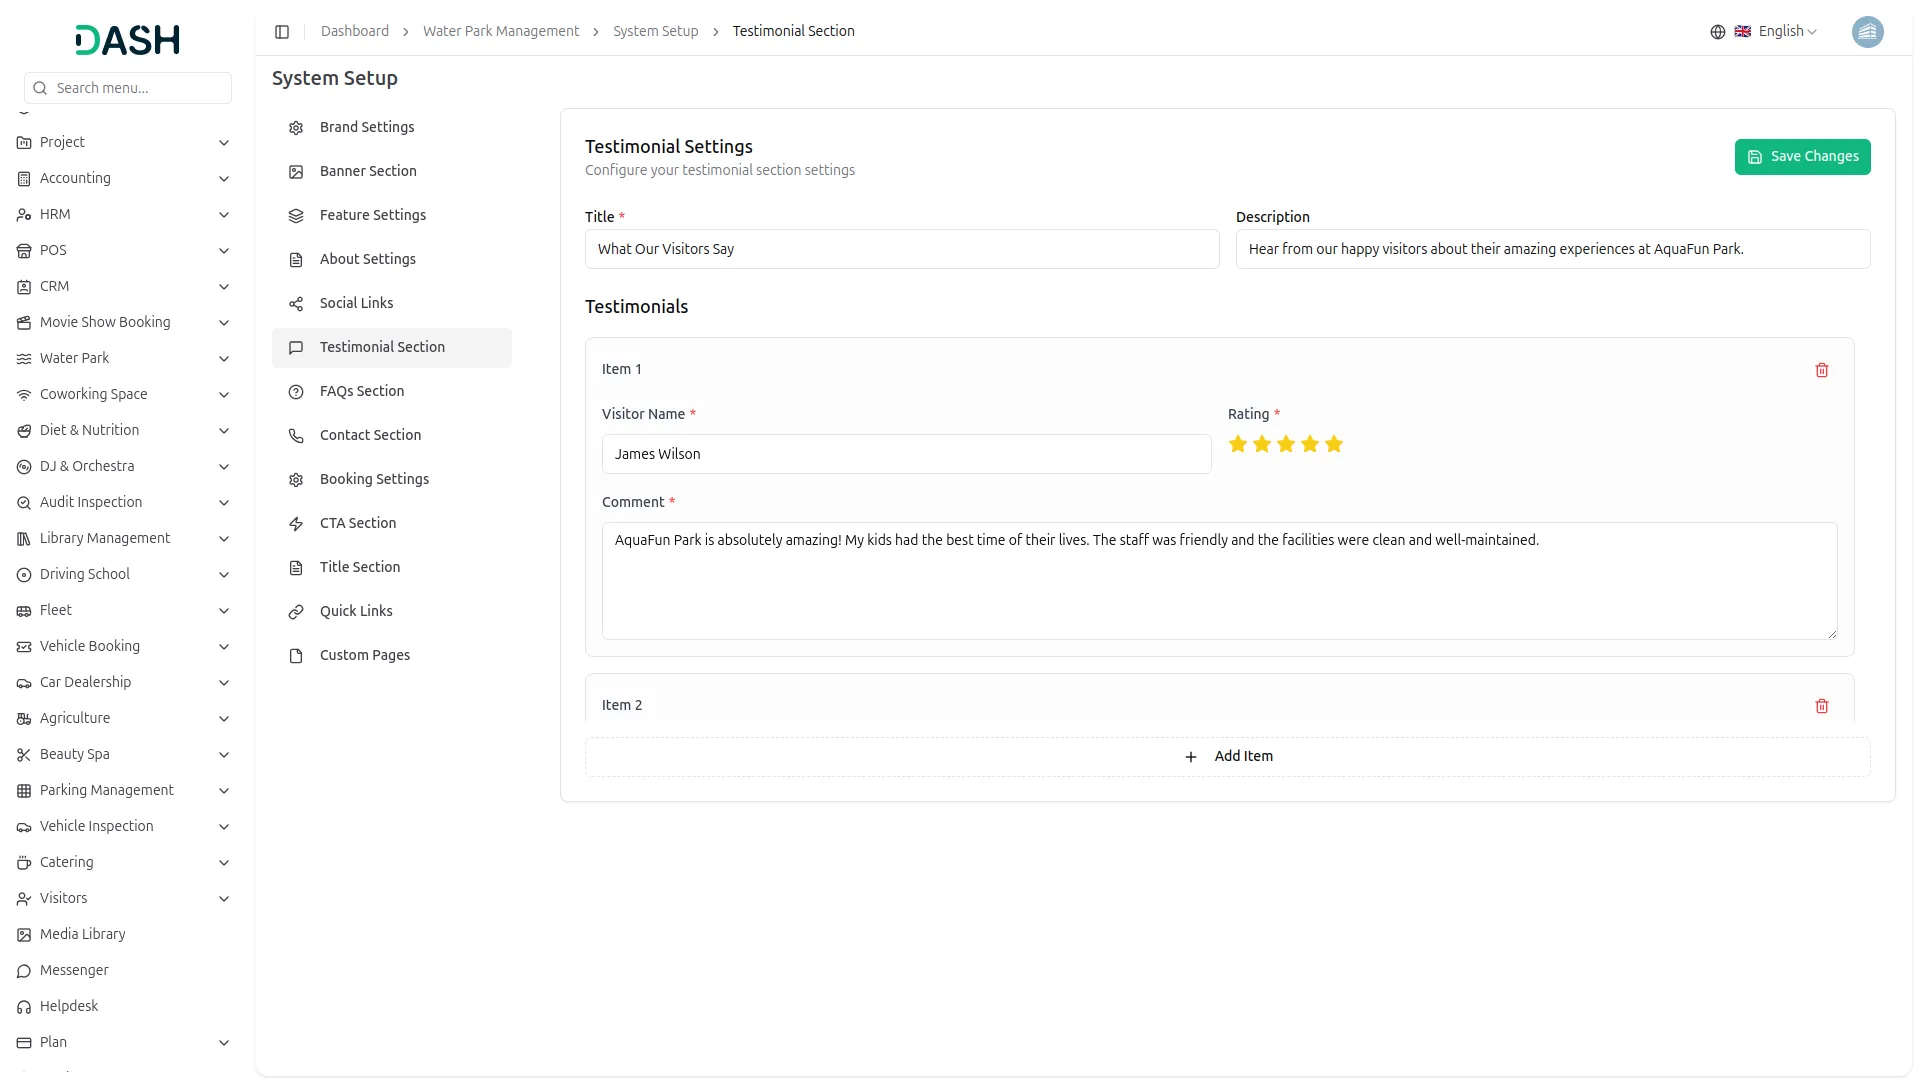Image resolution: width=1920 pixels, height=1080 pixels.
Task: Click the Helpdesk headset icon
Action: (x=24, y=1007)
